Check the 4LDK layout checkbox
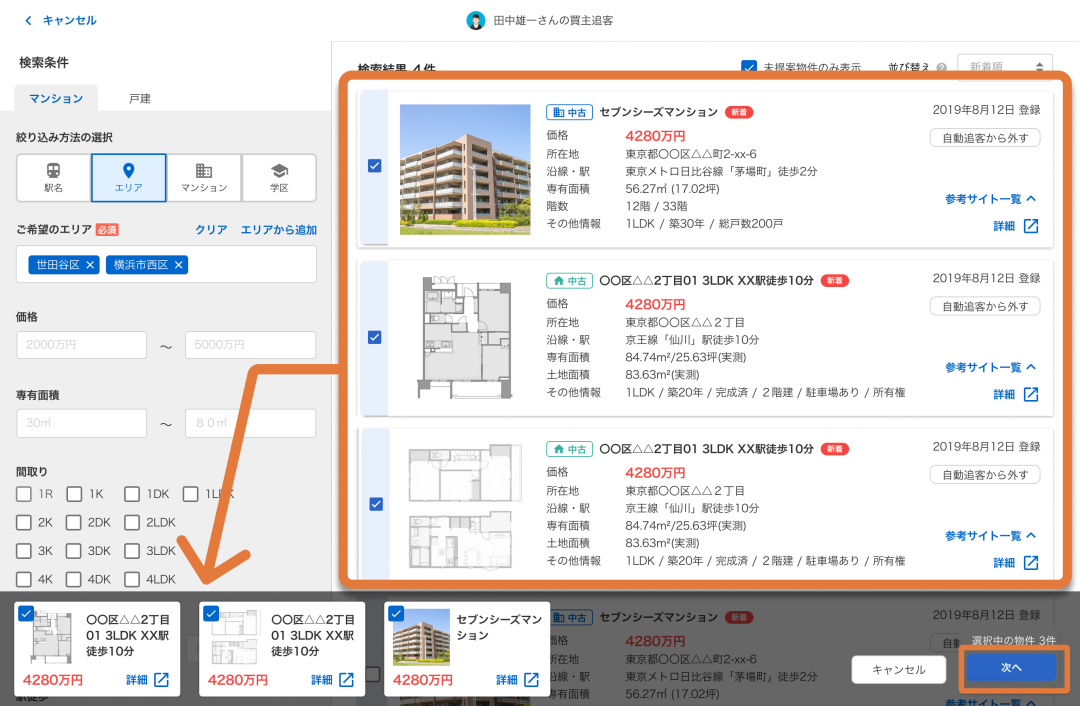Viewport: 1080px width, 706px height. 132,580
